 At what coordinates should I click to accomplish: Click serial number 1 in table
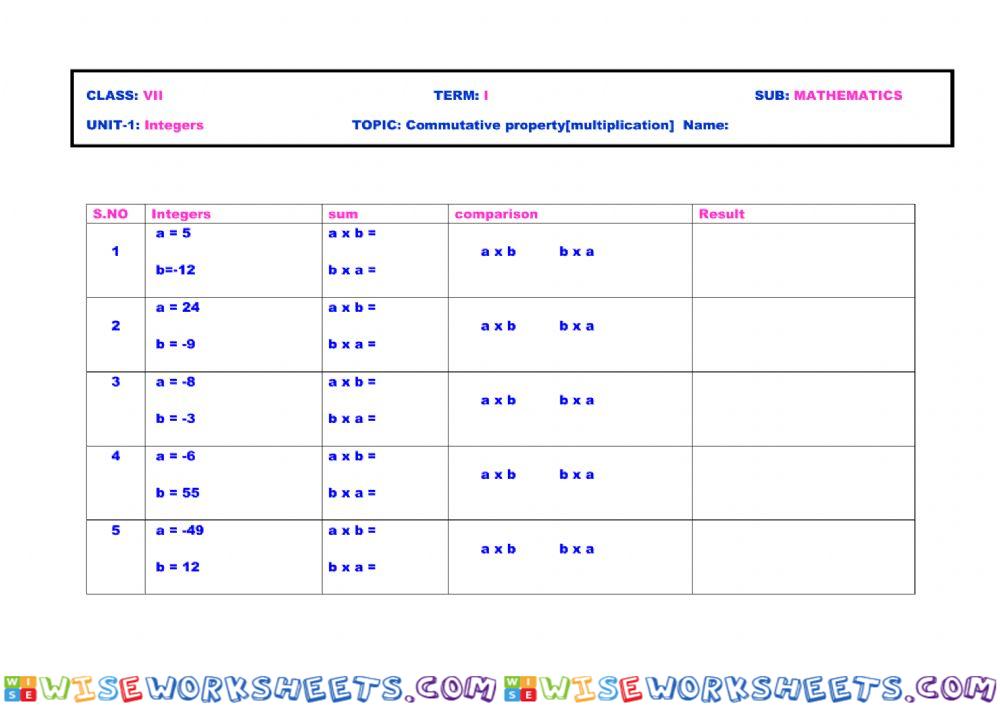click(x=115, y=252)
